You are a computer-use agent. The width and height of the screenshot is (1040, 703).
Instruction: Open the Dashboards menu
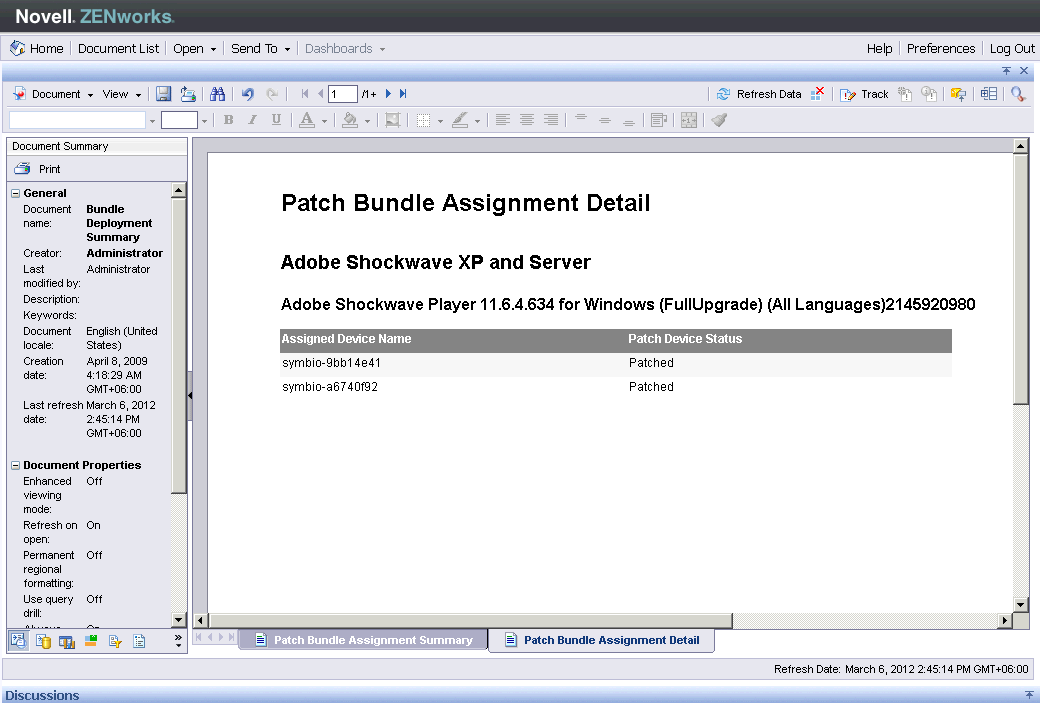(345, 48)
